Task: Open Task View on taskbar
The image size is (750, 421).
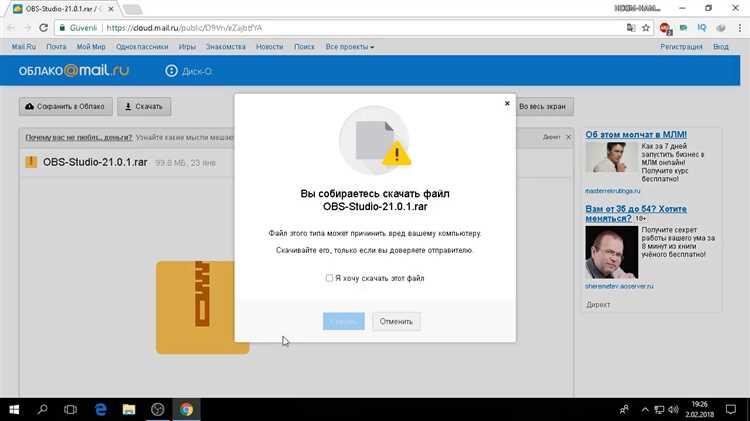Action: point(70,410)
